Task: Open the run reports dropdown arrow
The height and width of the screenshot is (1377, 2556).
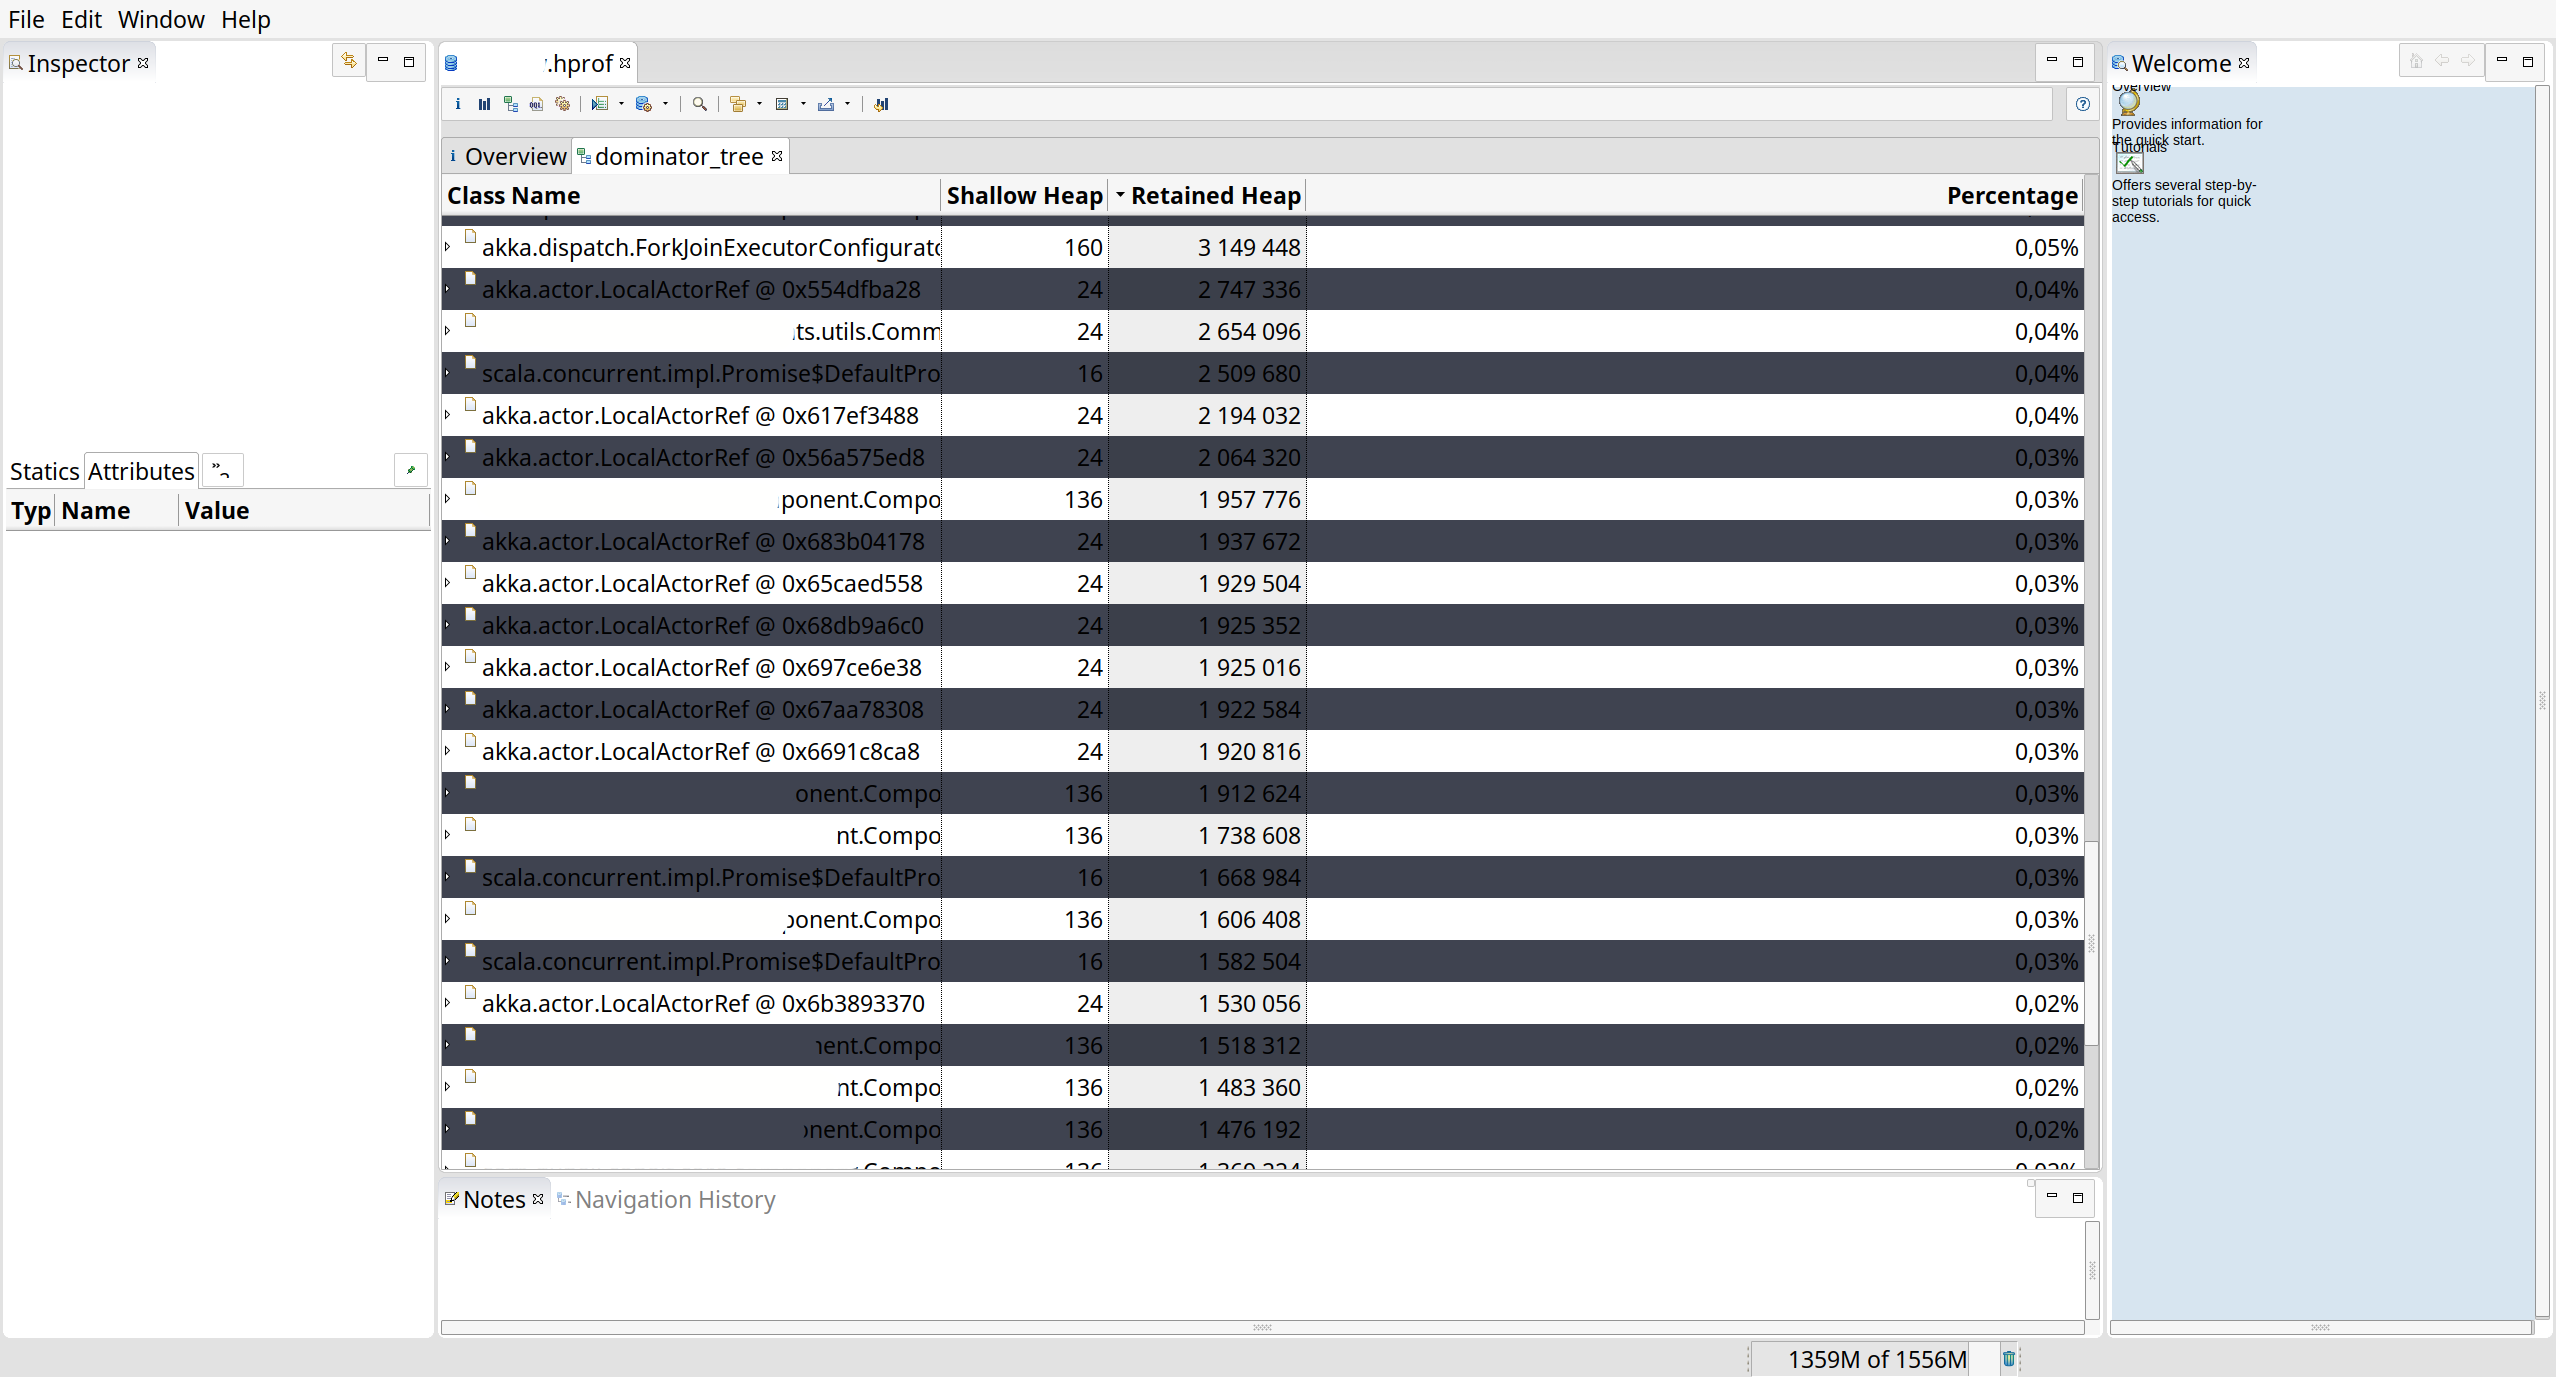Action: 622,104
